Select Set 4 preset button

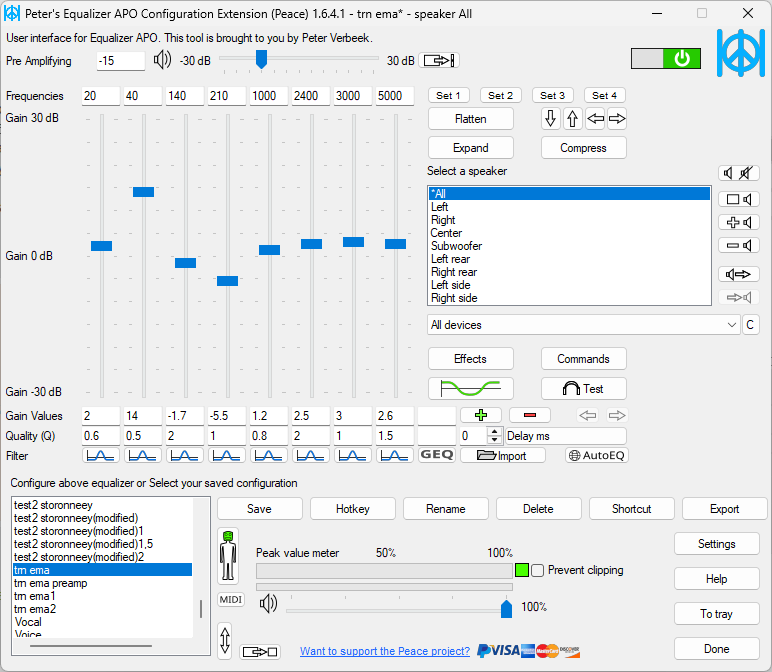click(604, 96)
